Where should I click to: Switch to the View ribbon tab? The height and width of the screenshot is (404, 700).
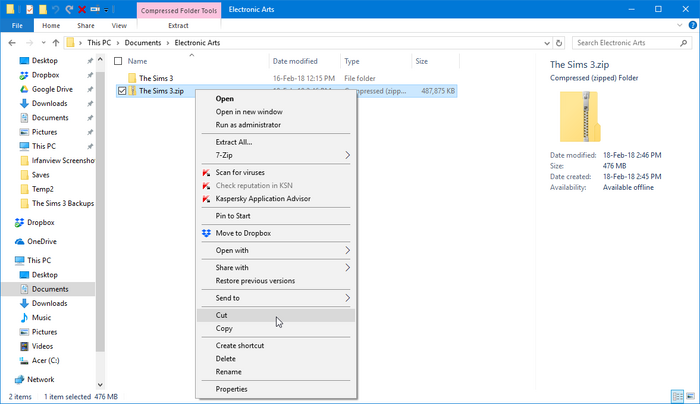coord(119,25)
